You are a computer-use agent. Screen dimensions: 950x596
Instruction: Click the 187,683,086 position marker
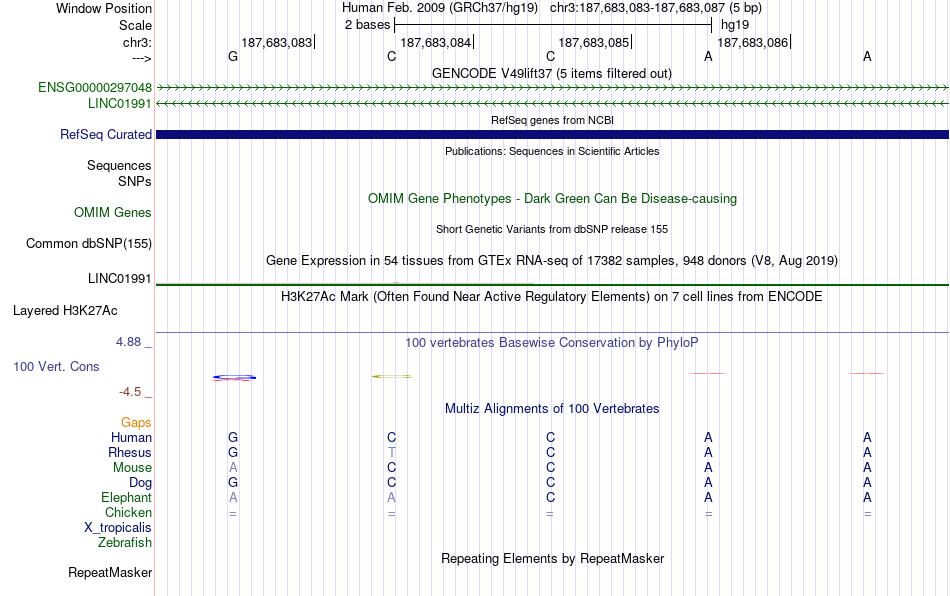(x=752, y=42)
